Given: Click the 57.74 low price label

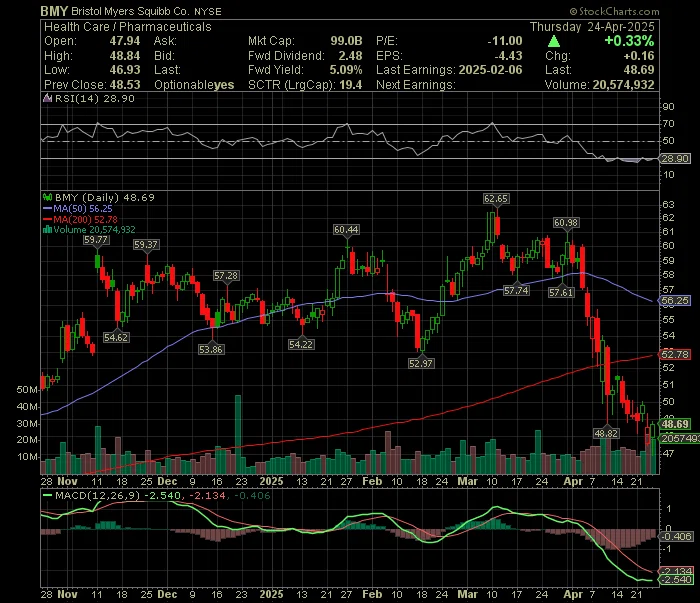Looking at the screenshot, I should pyautogui.click(x=516, y=291).
